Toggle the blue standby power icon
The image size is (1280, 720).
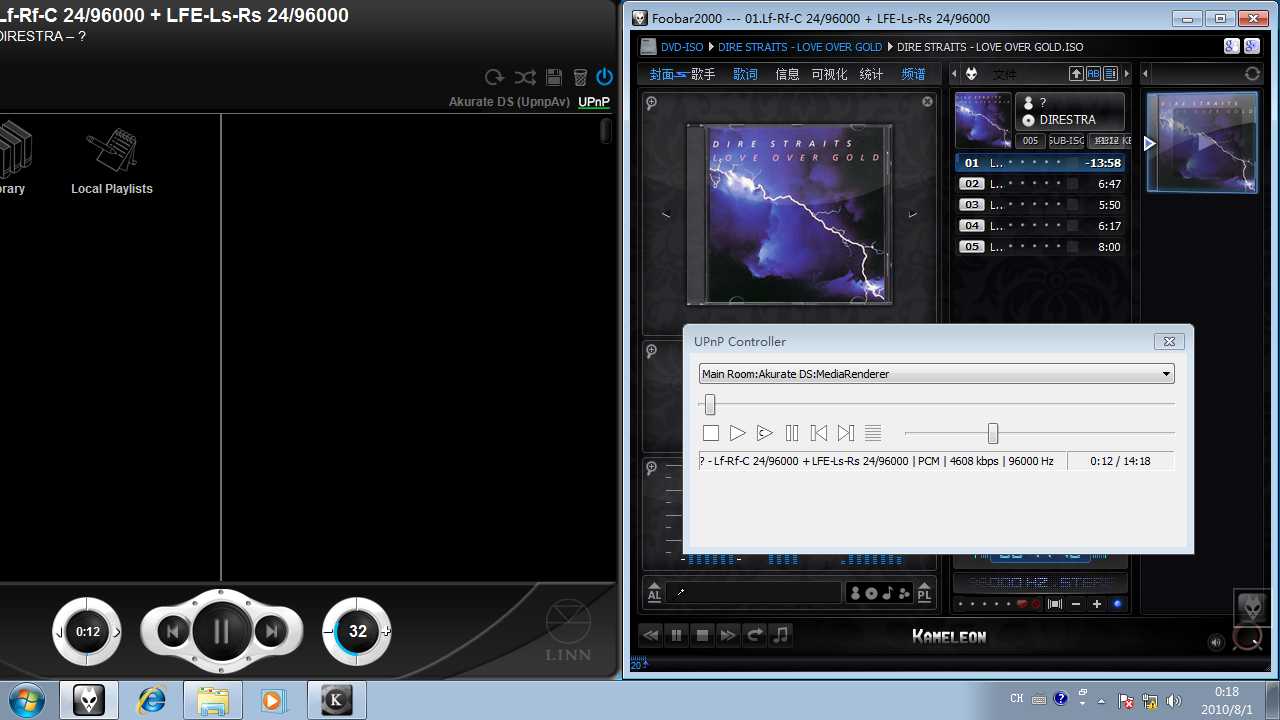(x=604, y=77)
